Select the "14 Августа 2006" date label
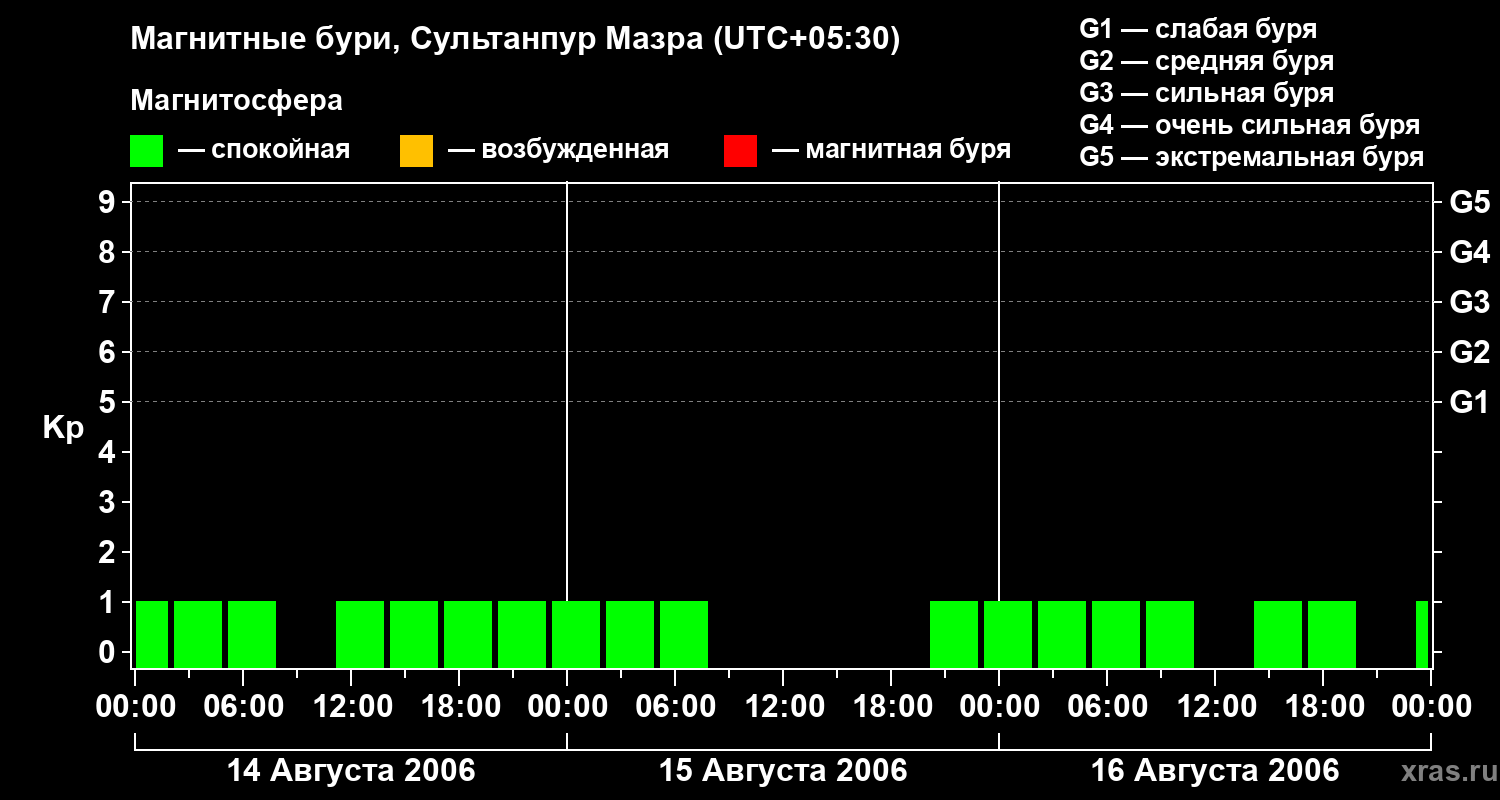1500x800 pixels. coord(351,771)
